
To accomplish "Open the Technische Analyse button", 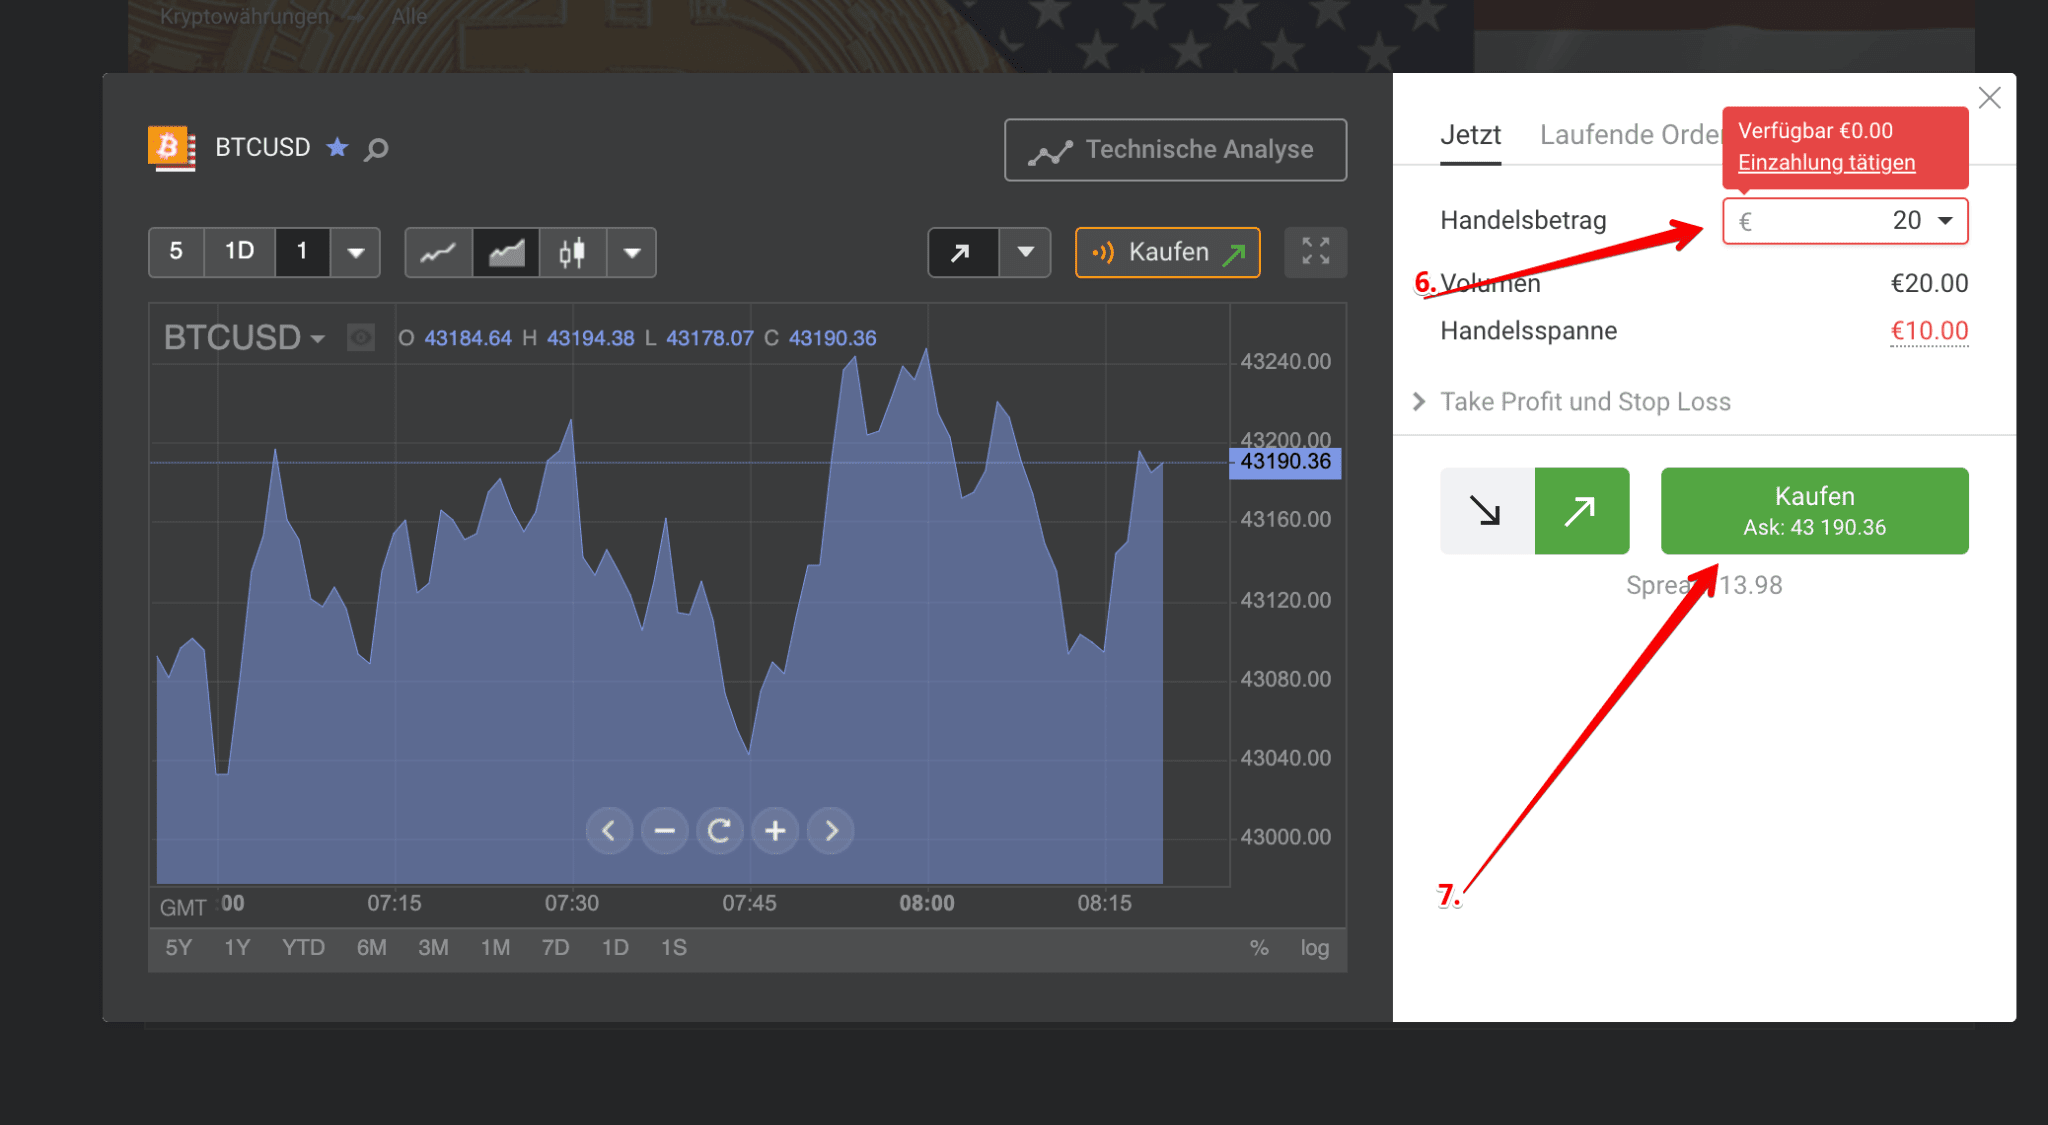I will point(1175,150).
